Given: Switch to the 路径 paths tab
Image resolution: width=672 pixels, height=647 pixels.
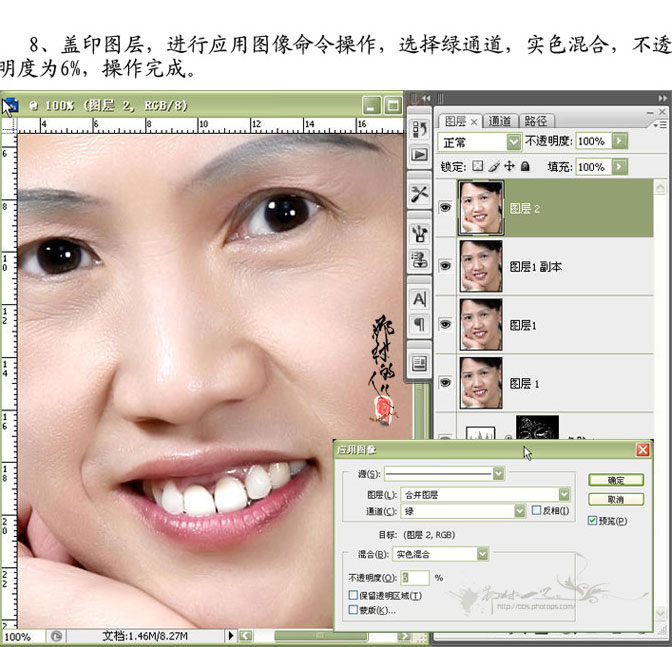Looking at the screenshot, I should click(x=536, y=122).
